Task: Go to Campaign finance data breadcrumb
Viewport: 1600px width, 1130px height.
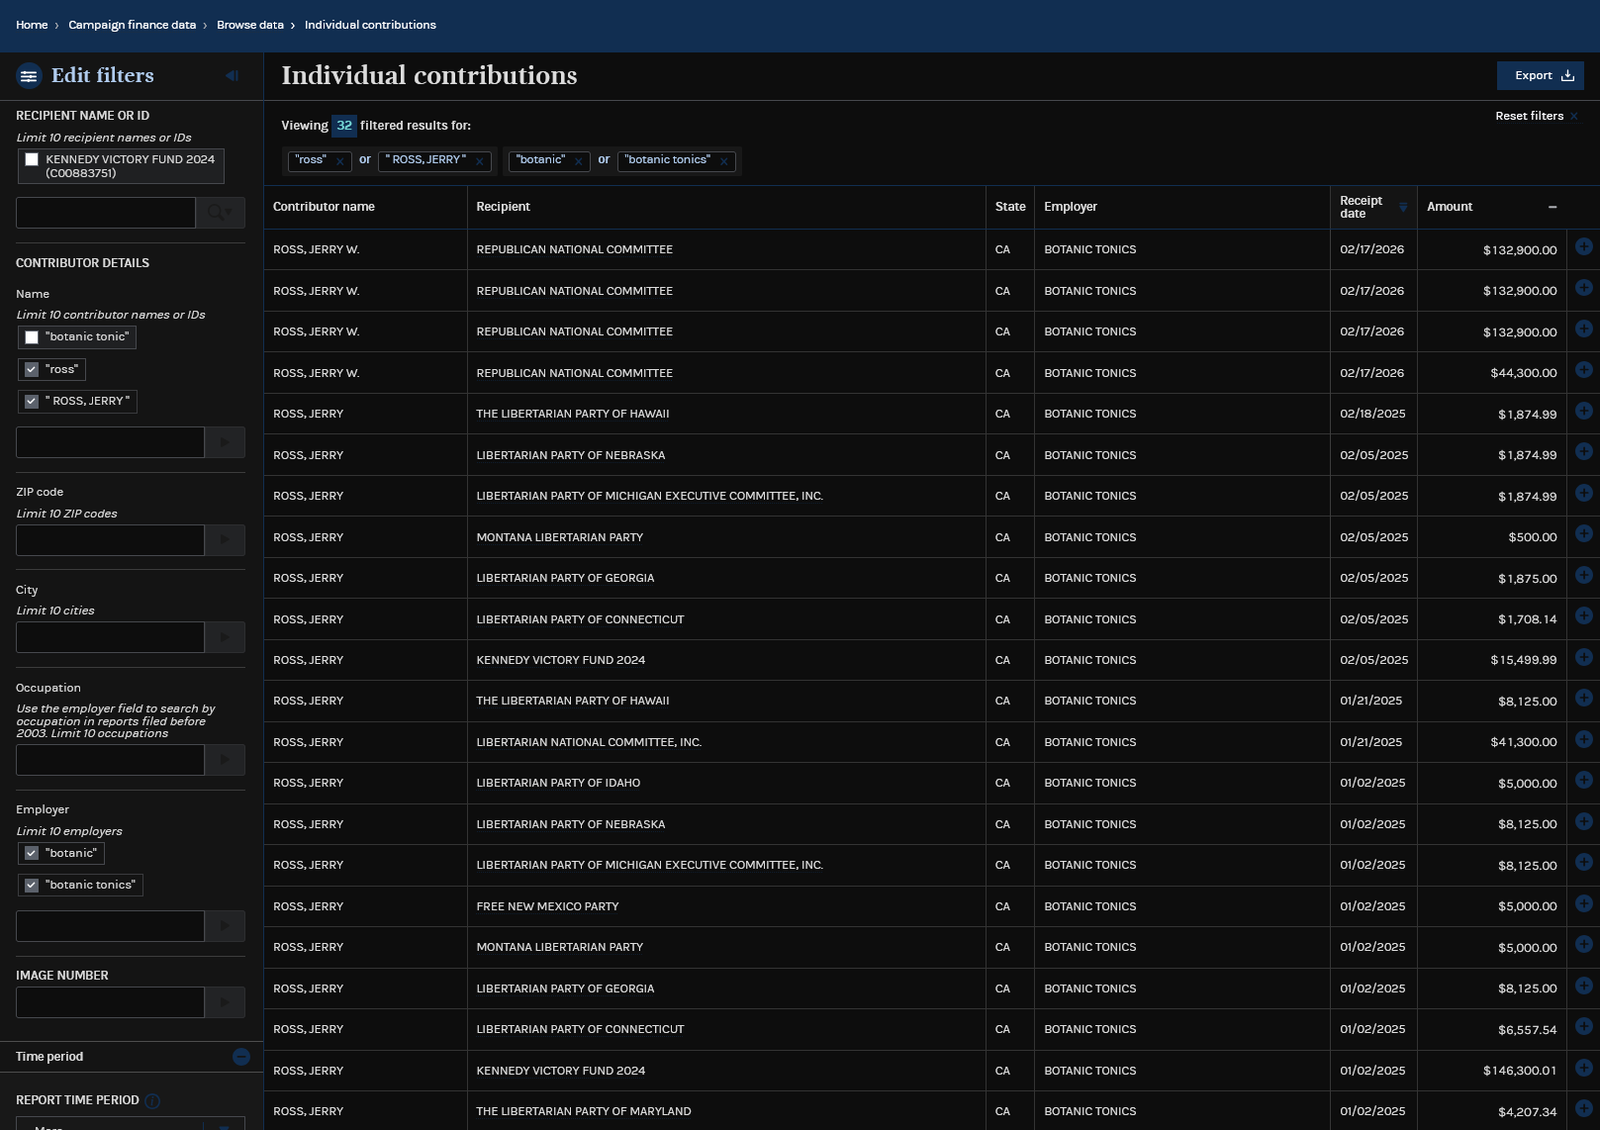Action: pyautogui.click(x=132, y=25)
